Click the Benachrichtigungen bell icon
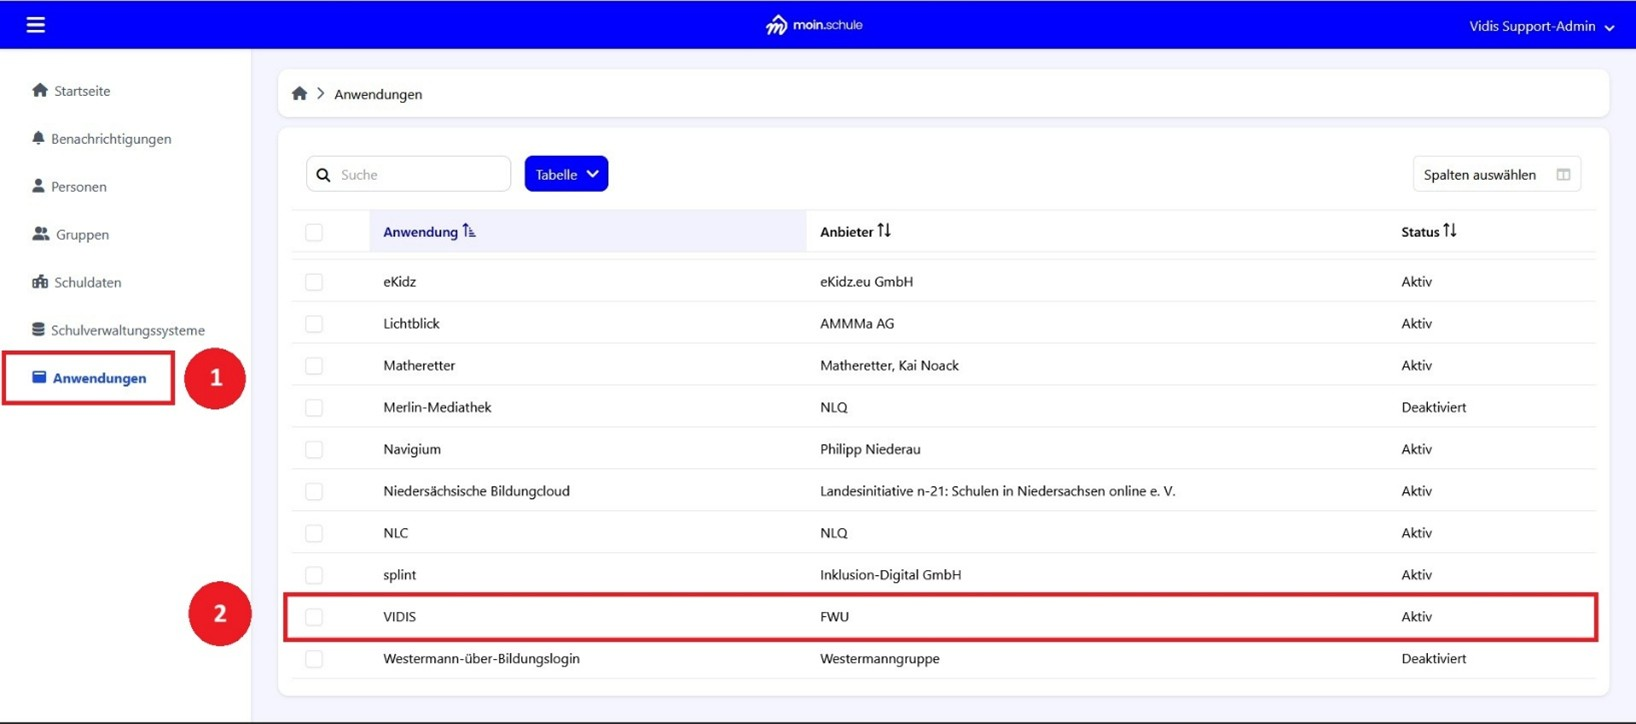This screenshot has width=1636, height=724. [x=38, y=138]
